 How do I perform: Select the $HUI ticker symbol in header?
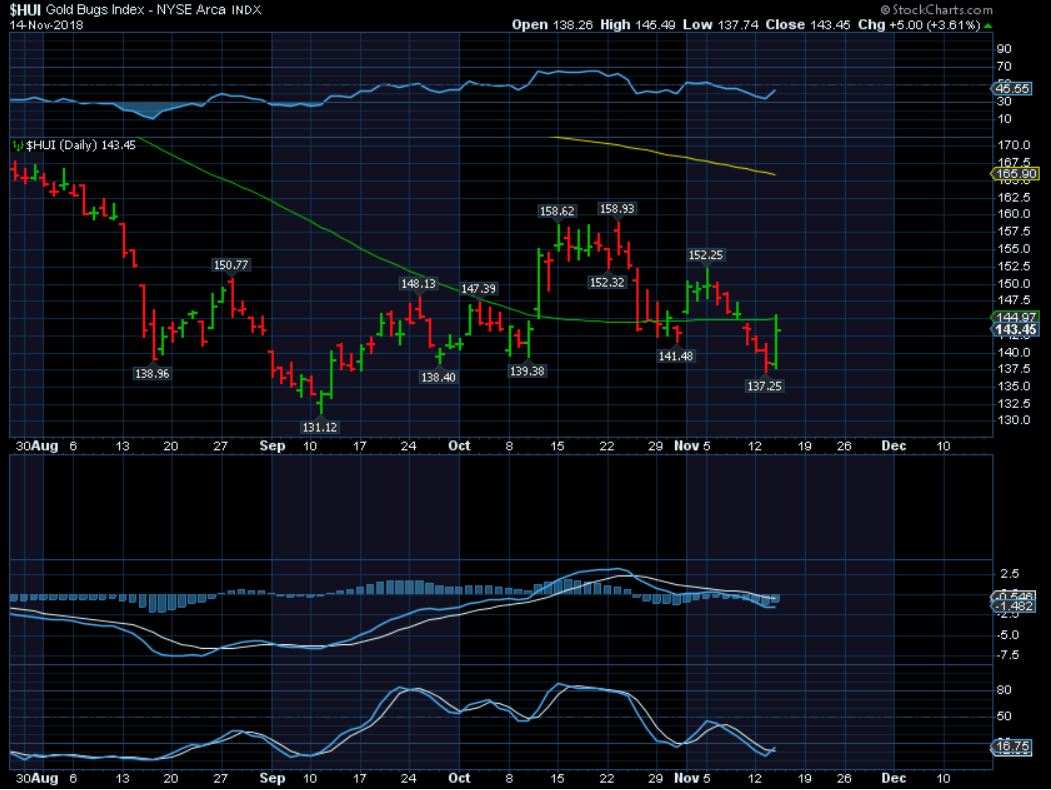point(24,9)
